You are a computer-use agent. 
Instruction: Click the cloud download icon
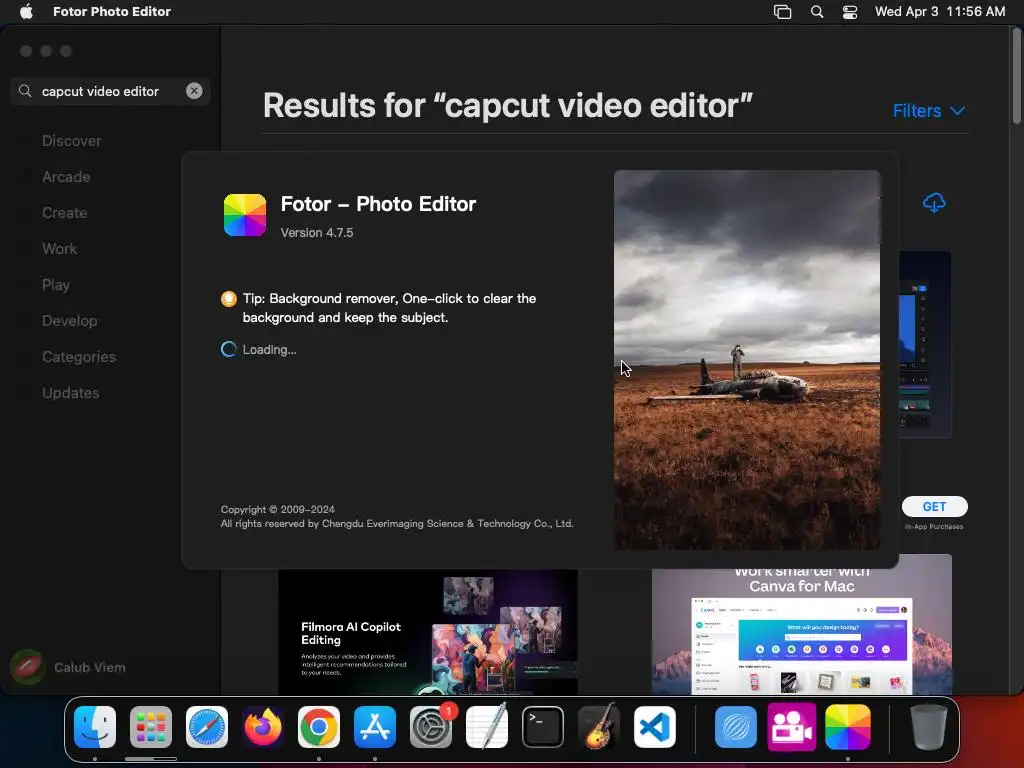[x=934, y=203]
